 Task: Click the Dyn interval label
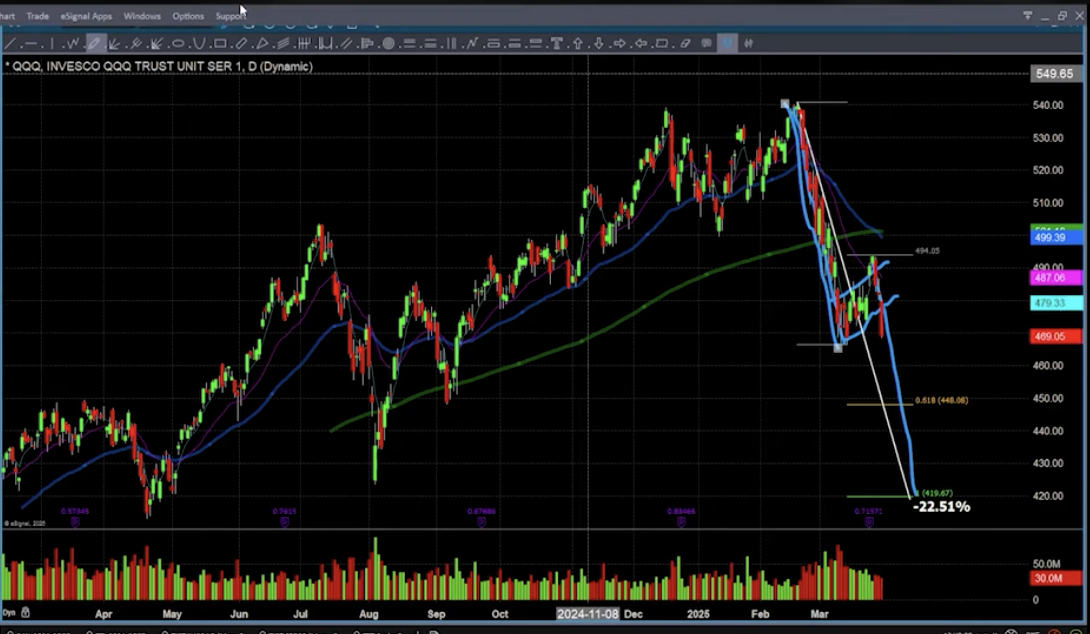click(x=9, y=612)
